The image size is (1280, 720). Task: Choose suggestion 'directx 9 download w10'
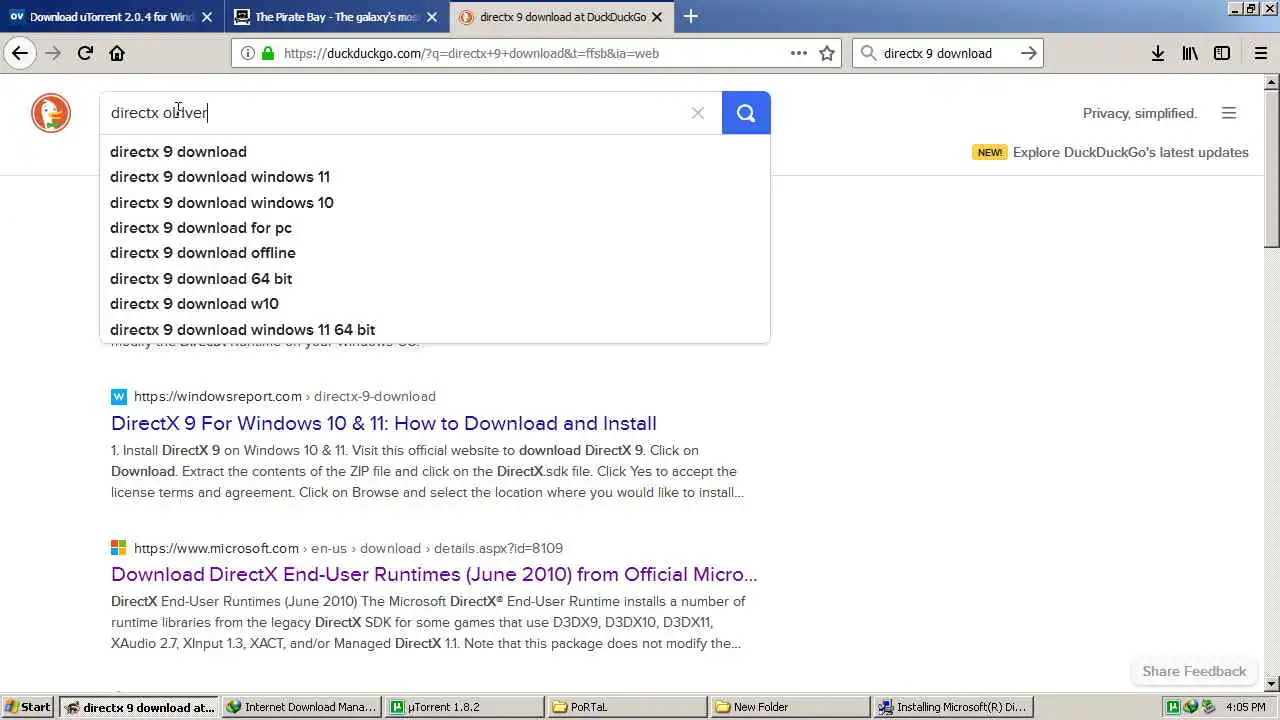click(435, 304)
